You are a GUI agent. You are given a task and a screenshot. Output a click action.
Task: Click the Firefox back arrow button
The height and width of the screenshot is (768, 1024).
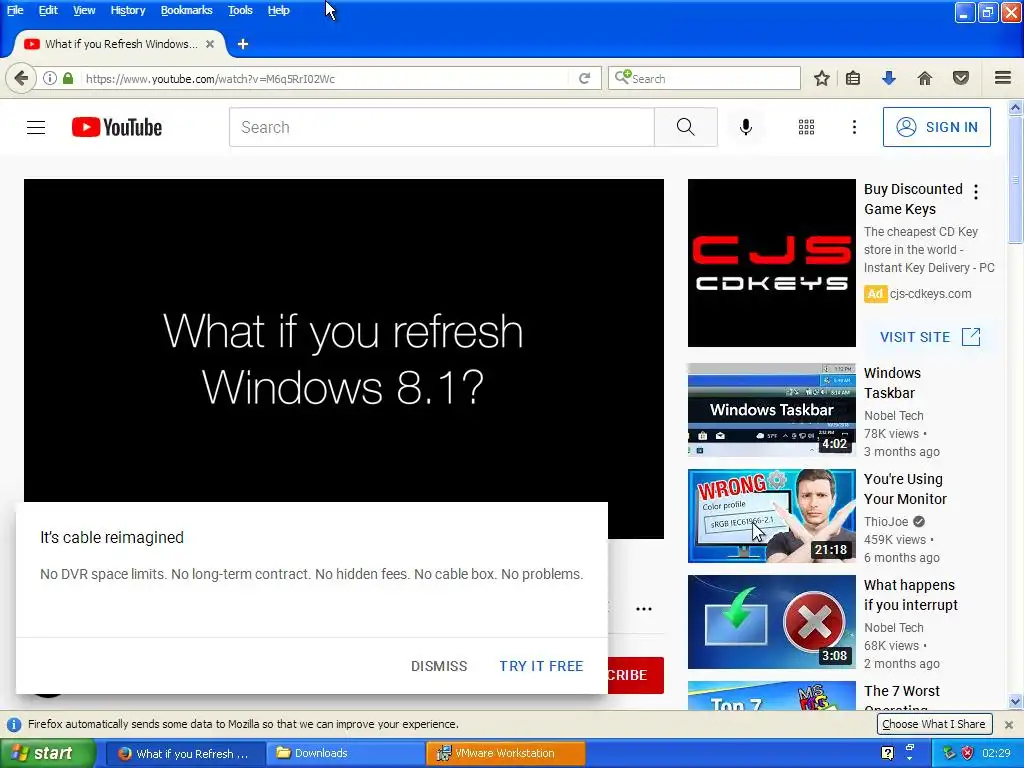[x=21, y=78]
